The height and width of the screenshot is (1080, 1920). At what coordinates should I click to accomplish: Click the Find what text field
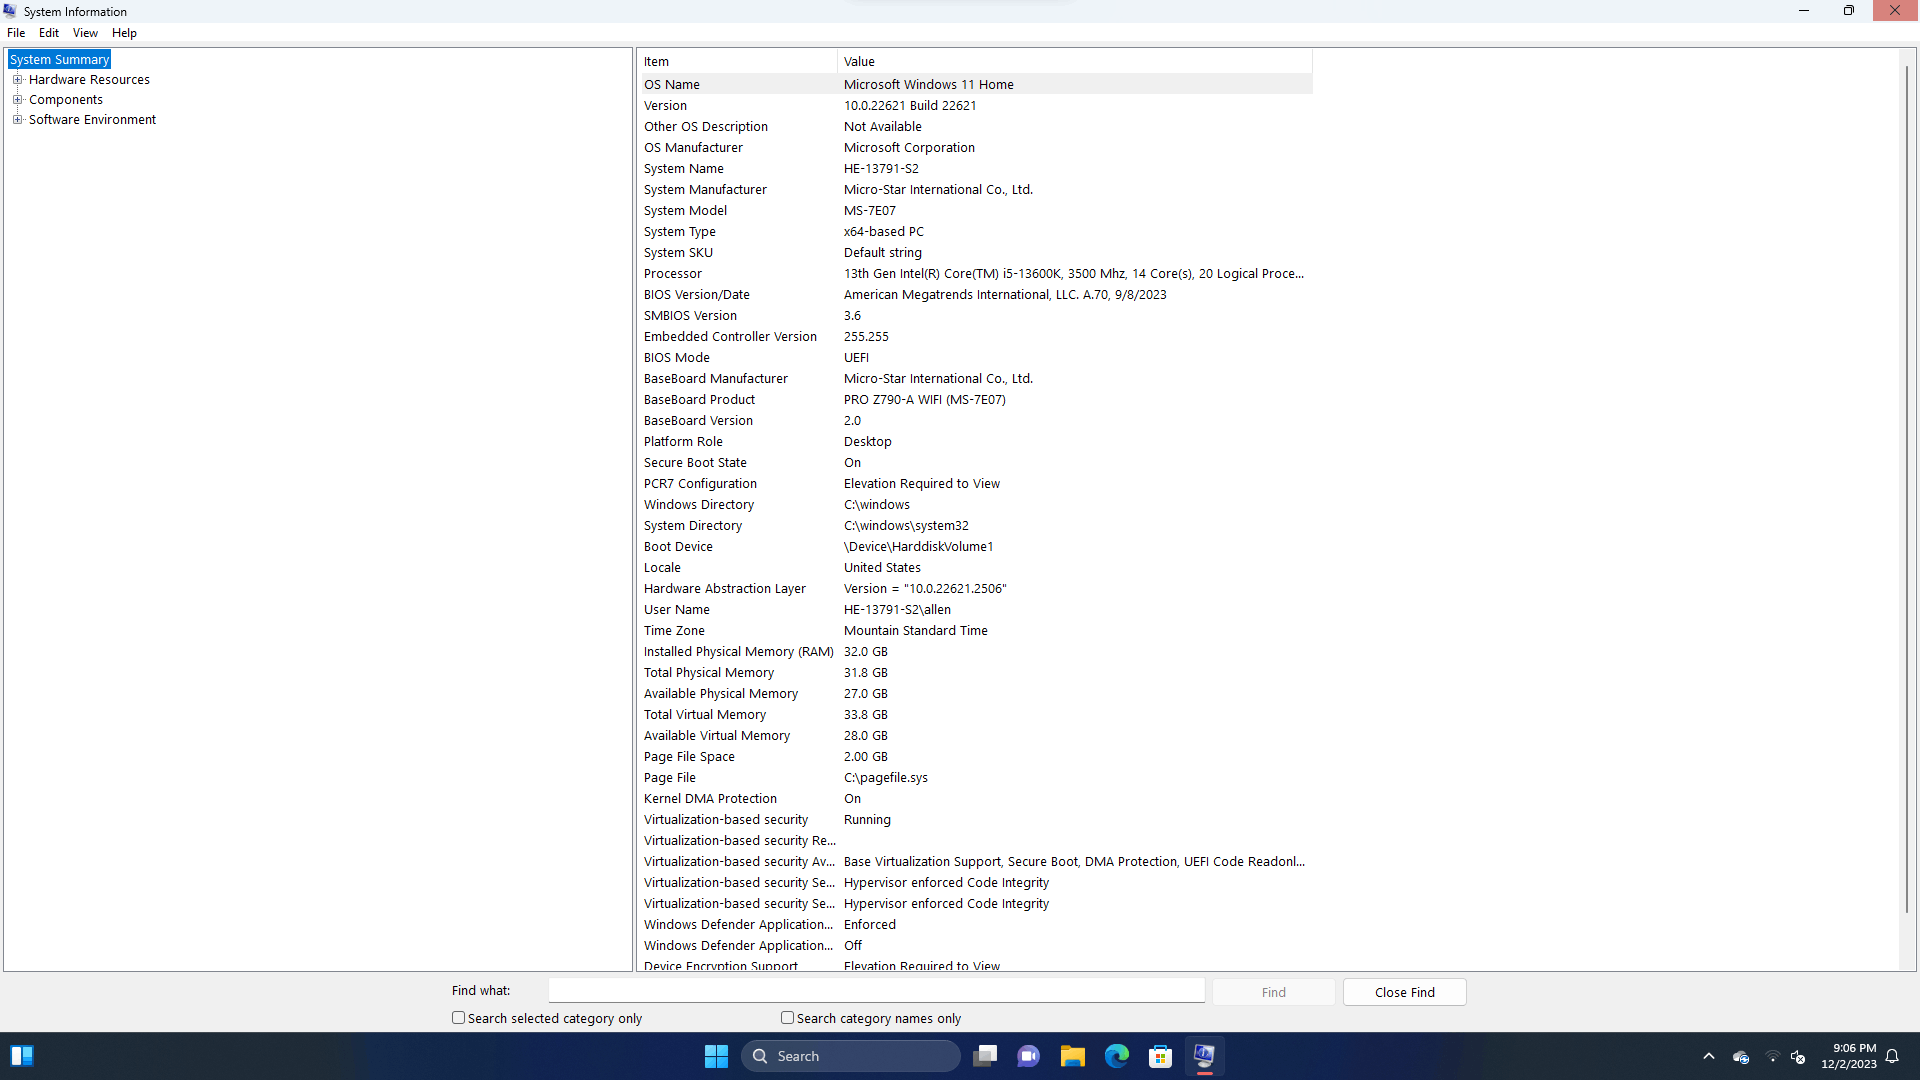pos(876,991)
